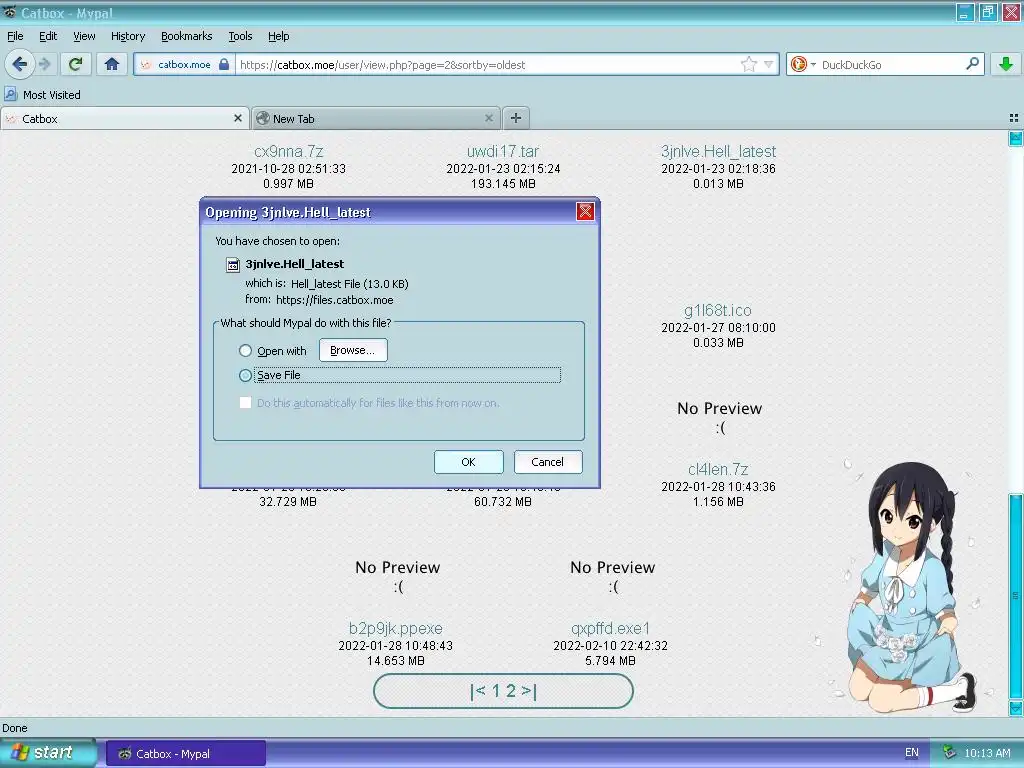Go to page 1 in pagination
This screenshot has width=1024, height=768.
pyautogui.click(x=496, y=691)
